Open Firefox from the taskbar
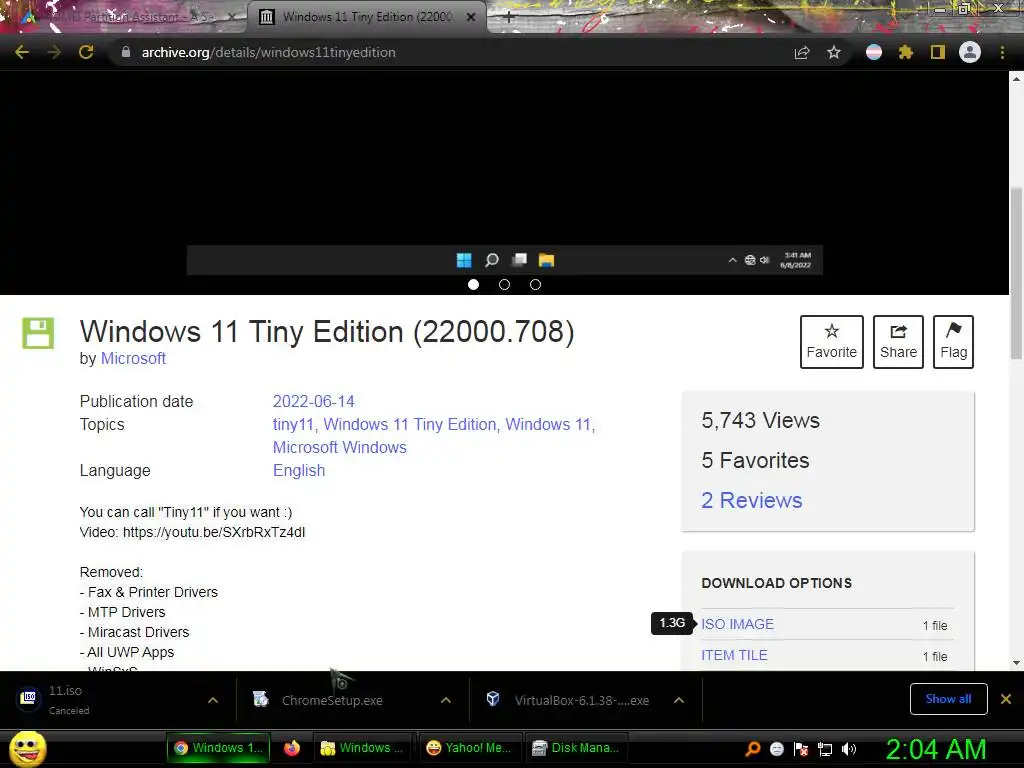This screenshot has height=768, width=1024. point(292,748)
